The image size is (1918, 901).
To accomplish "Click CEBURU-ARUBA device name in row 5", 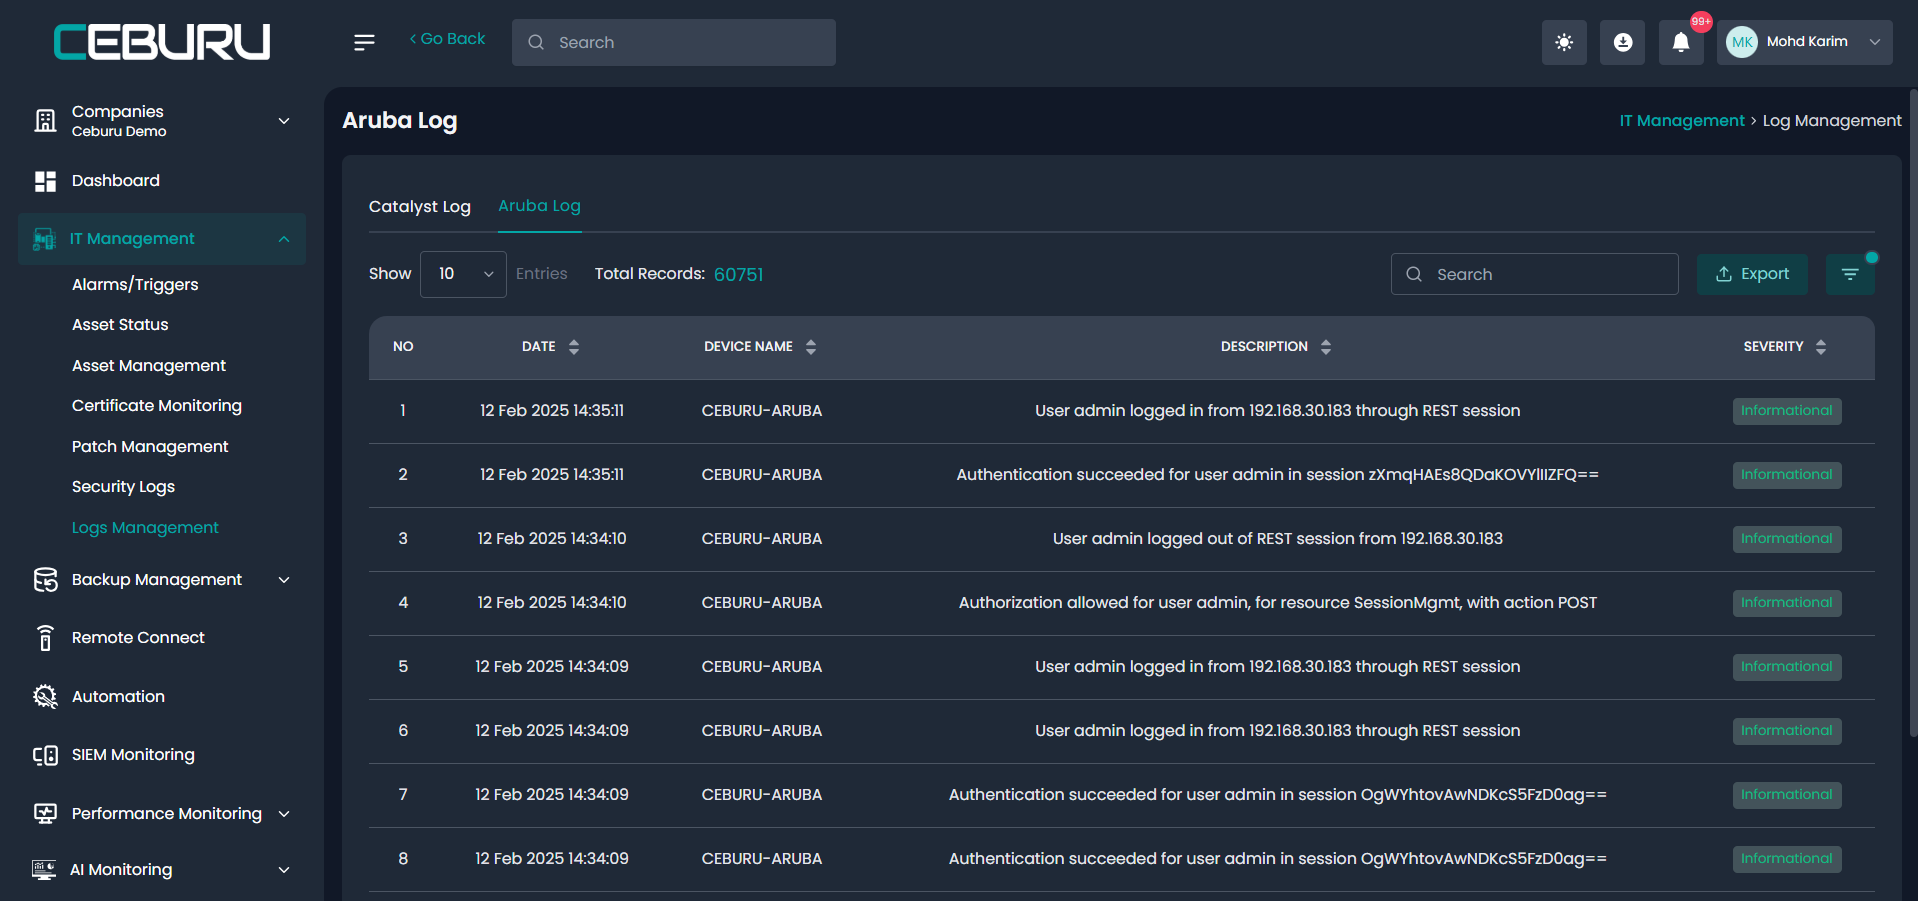I will tap(762, 667).
